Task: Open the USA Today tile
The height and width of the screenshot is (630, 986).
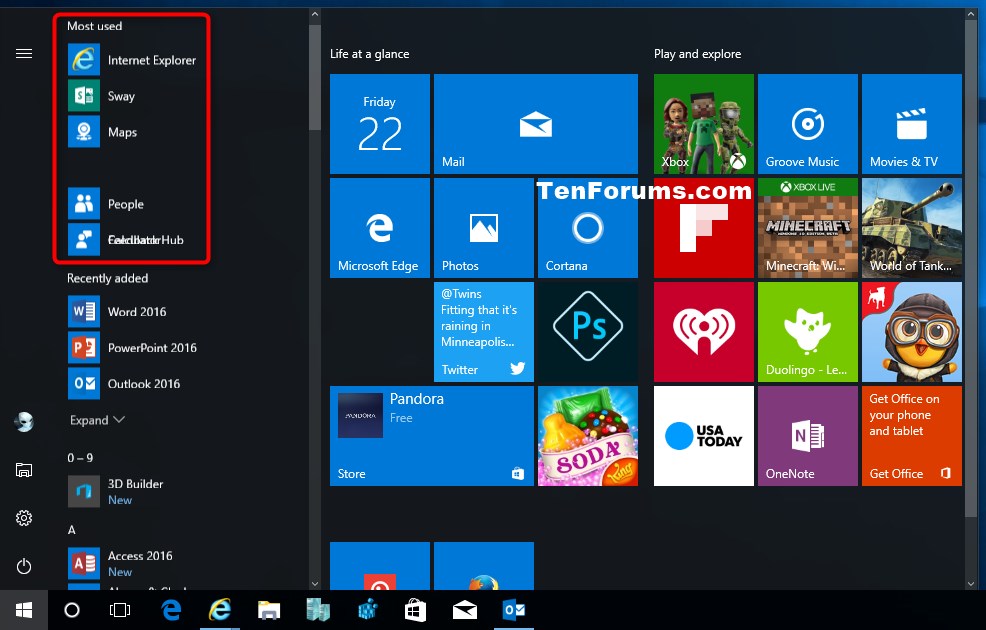Action: tap(704, 436)
